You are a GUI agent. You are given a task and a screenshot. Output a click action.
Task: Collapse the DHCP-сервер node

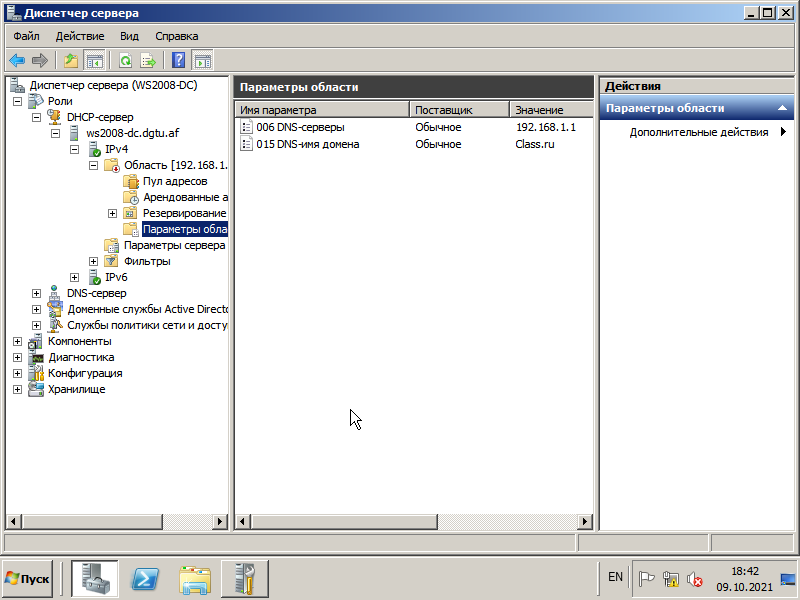[x=36, y=117]
